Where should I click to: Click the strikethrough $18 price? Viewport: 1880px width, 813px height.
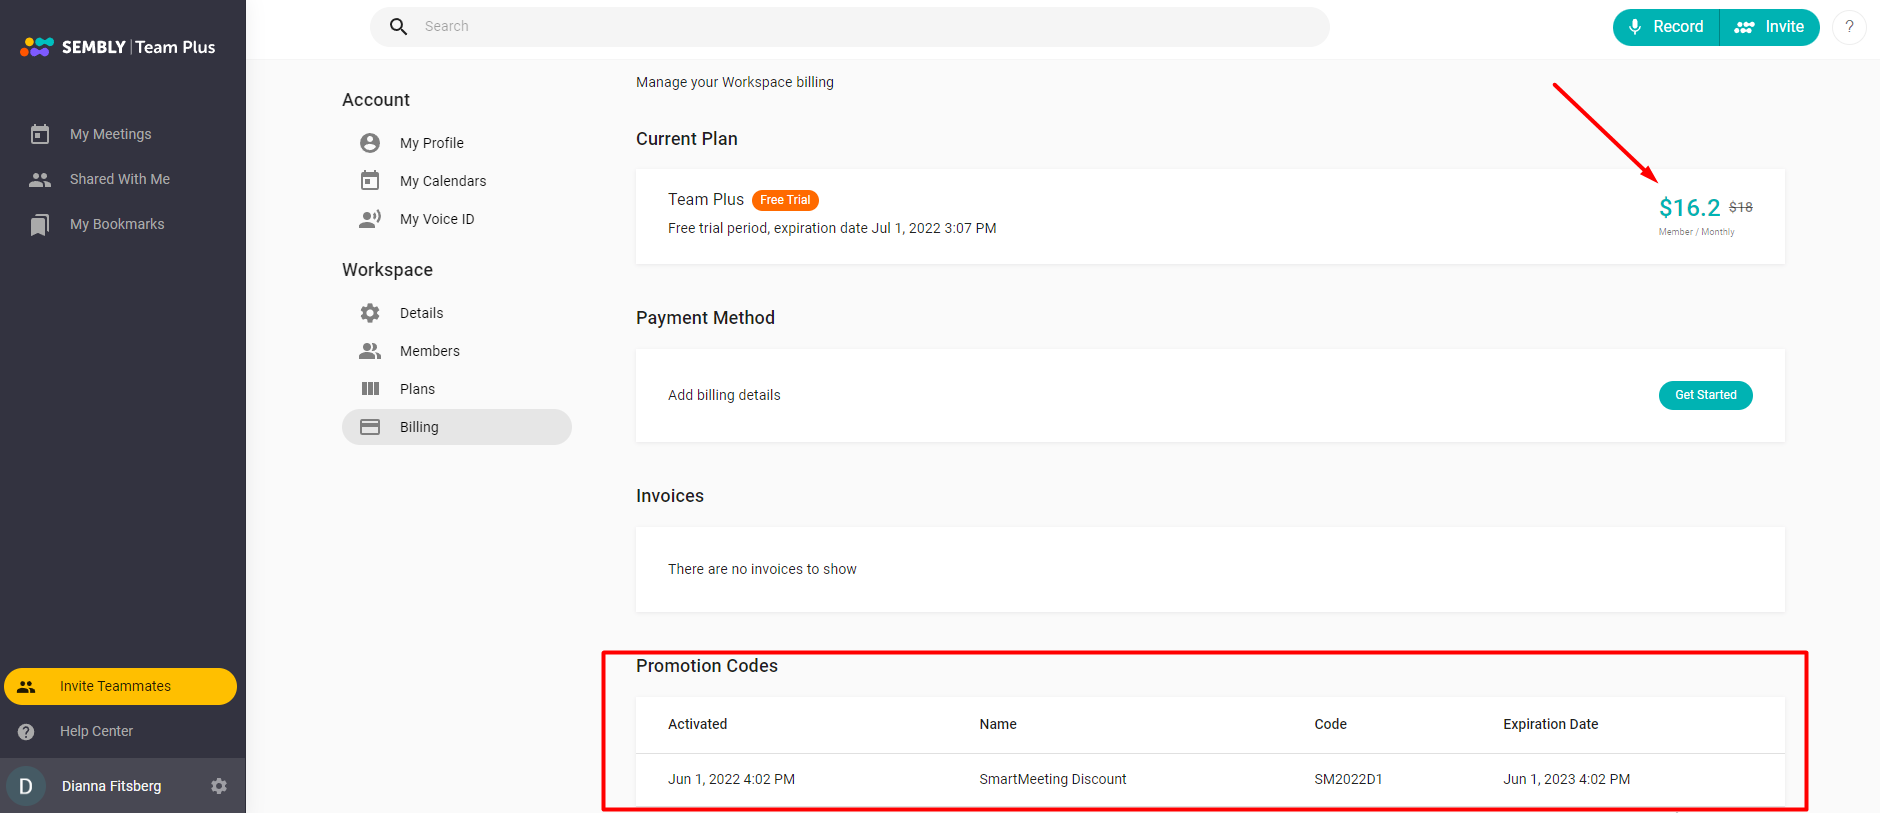coord(1741,207)
